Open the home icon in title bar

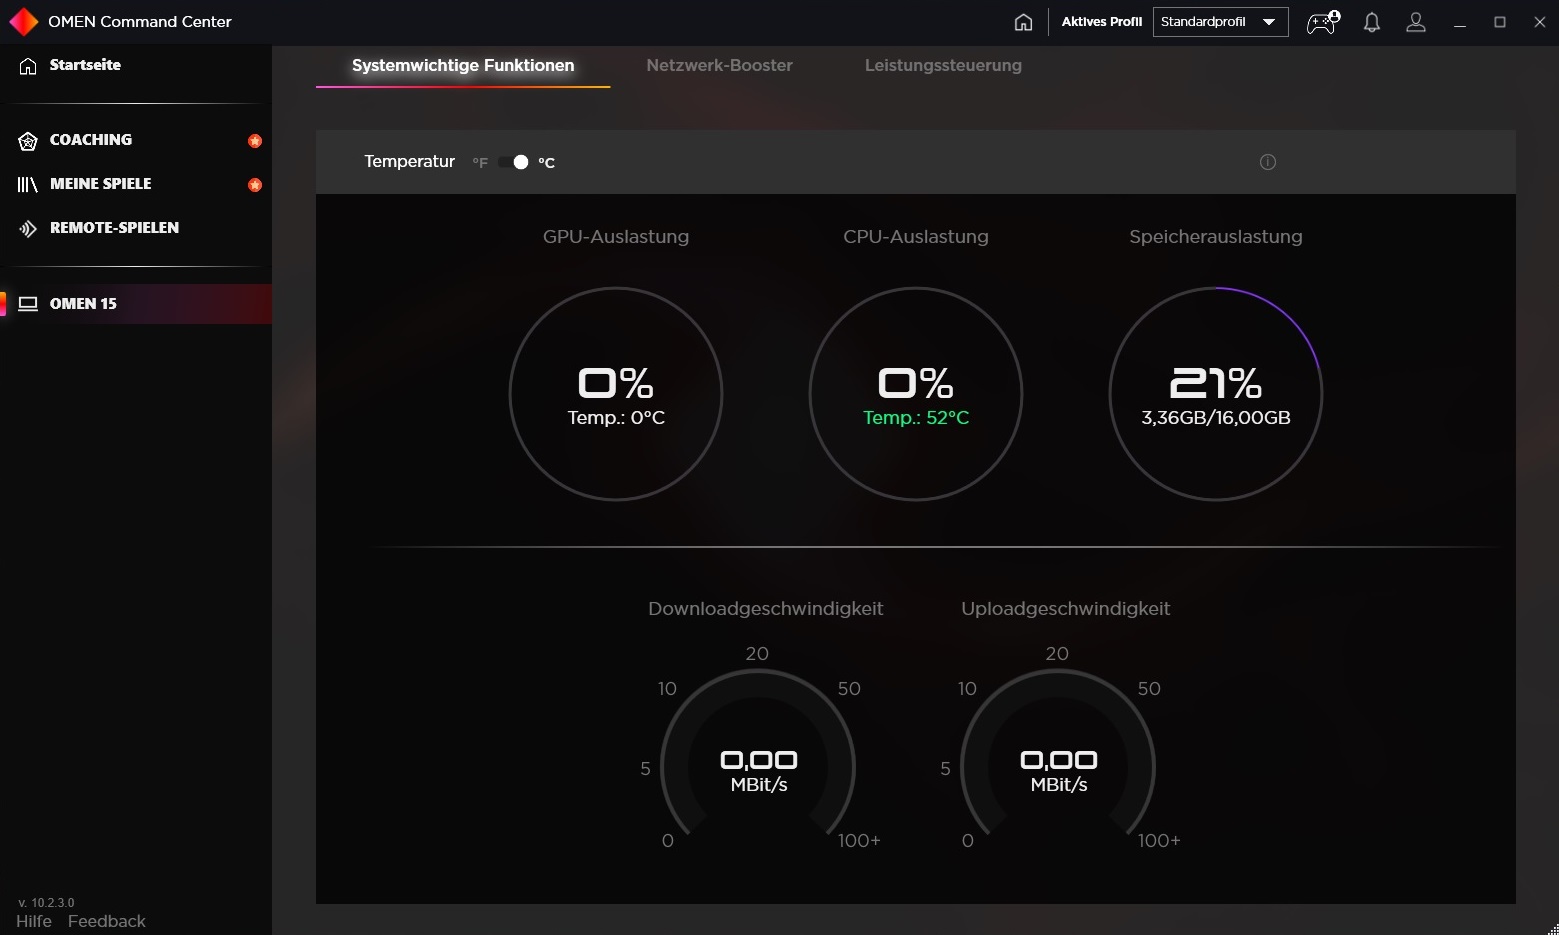1023,22
